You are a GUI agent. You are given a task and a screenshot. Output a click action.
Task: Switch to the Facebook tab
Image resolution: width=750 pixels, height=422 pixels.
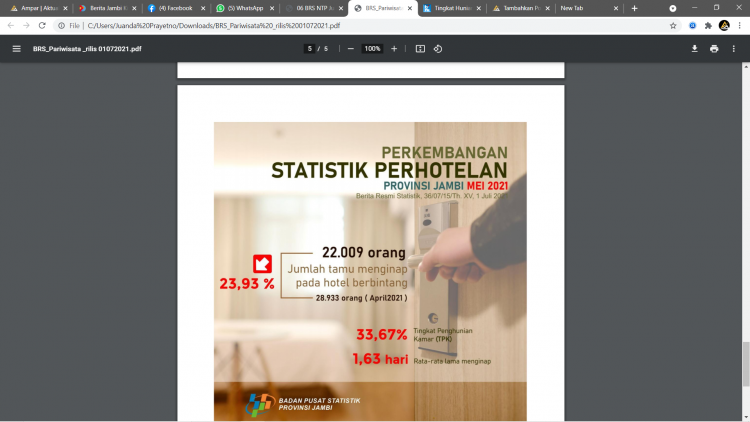coord(172,8)
